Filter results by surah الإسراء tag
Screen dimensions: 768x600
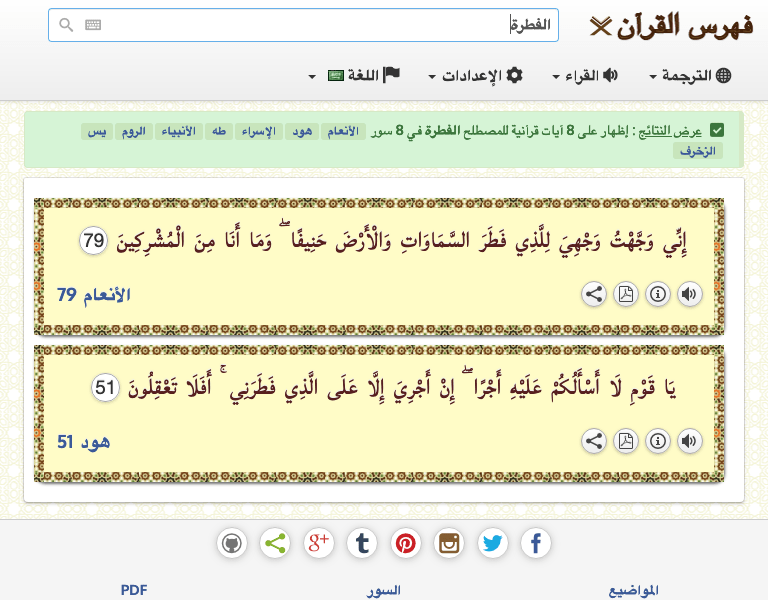coord(259,131)
